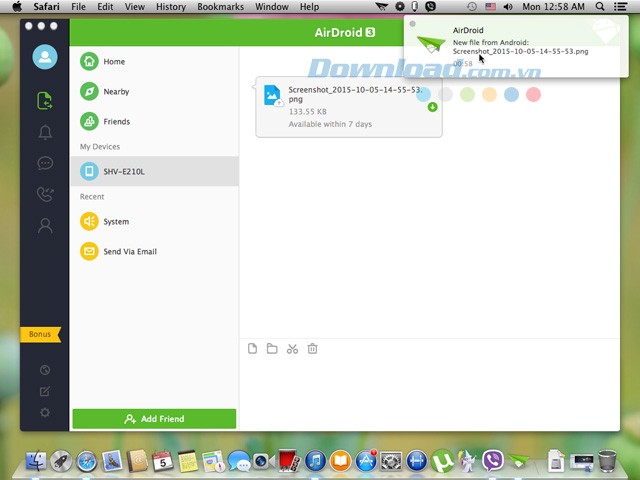Viewport: 640px width, 480px height.
Task: Open the Notification Center list icon
Action: tap(620, 7)
